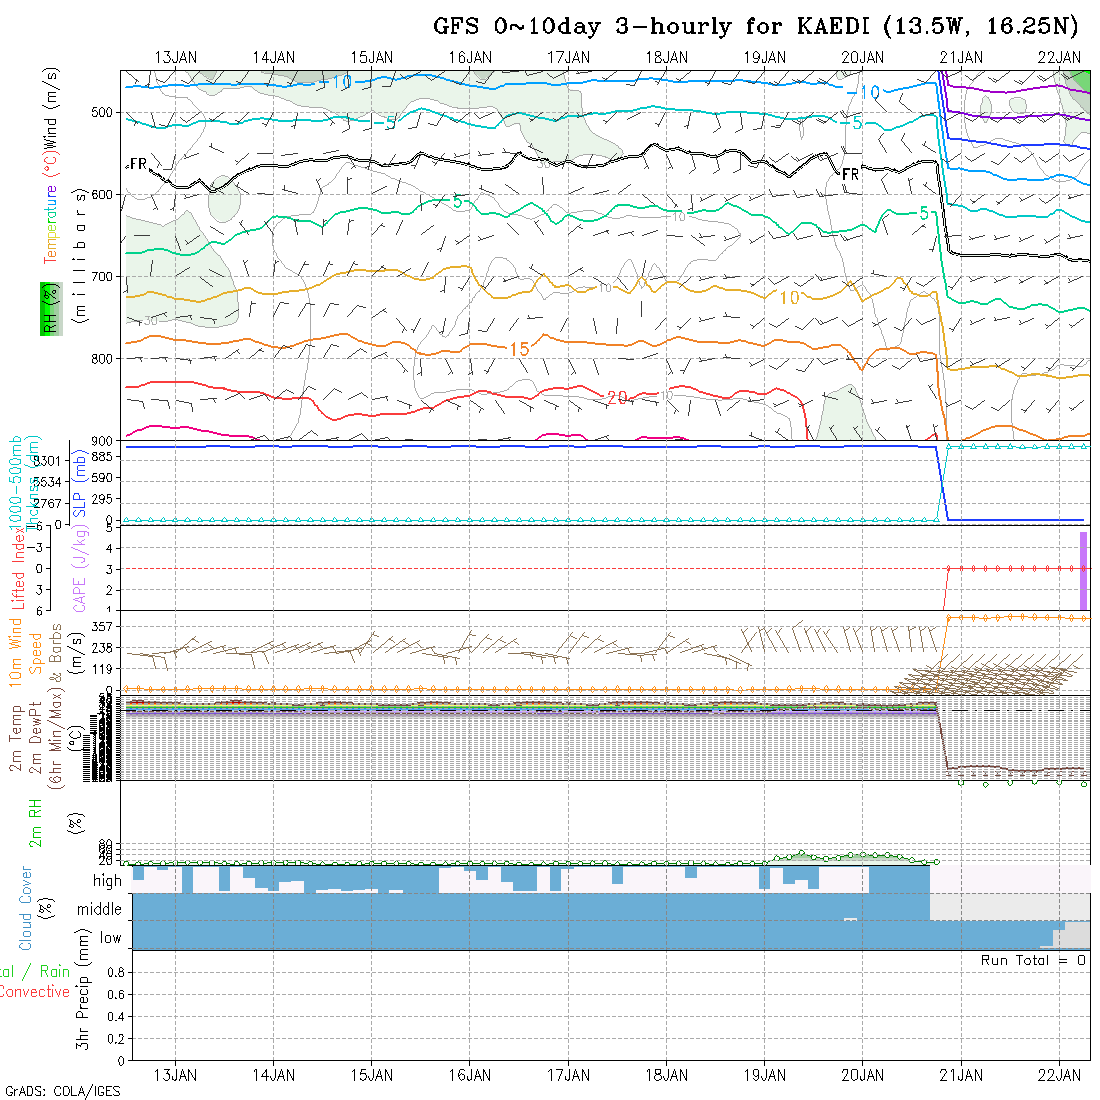The image size is (1100, 1100).
Task: Click the 15JAN date label on top axis
Action: [x=371, y=57]
